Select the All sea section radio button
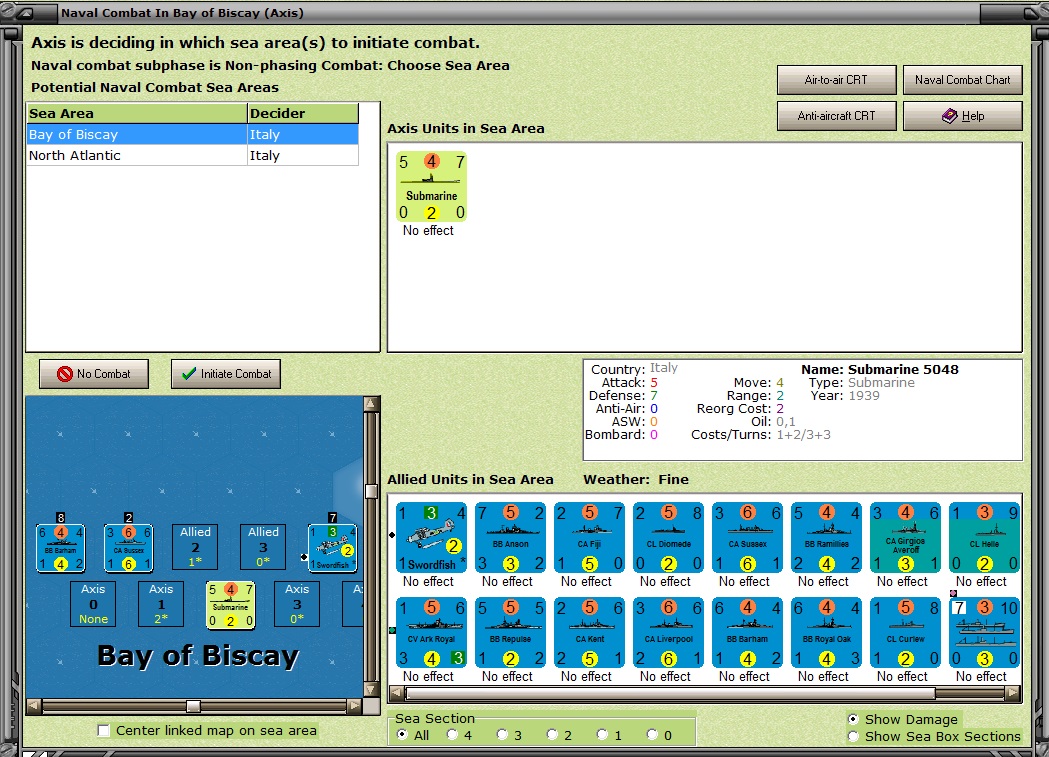The width and height of the screenshot is (1049, 757). click(x=402, y=735)
